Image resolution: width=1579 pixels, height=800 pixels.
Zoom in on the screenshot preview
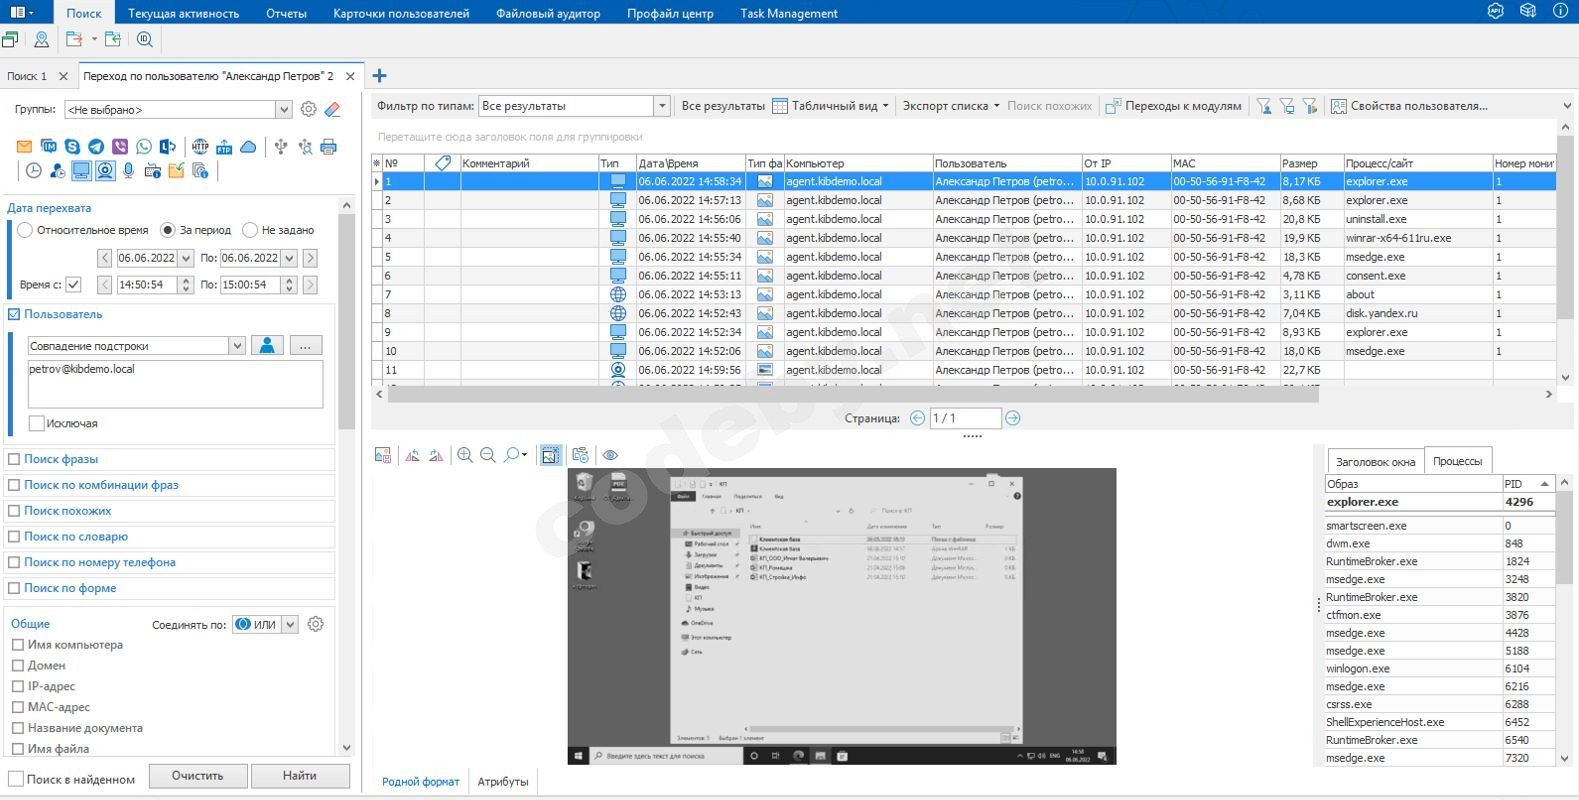(x=465, y=455)
